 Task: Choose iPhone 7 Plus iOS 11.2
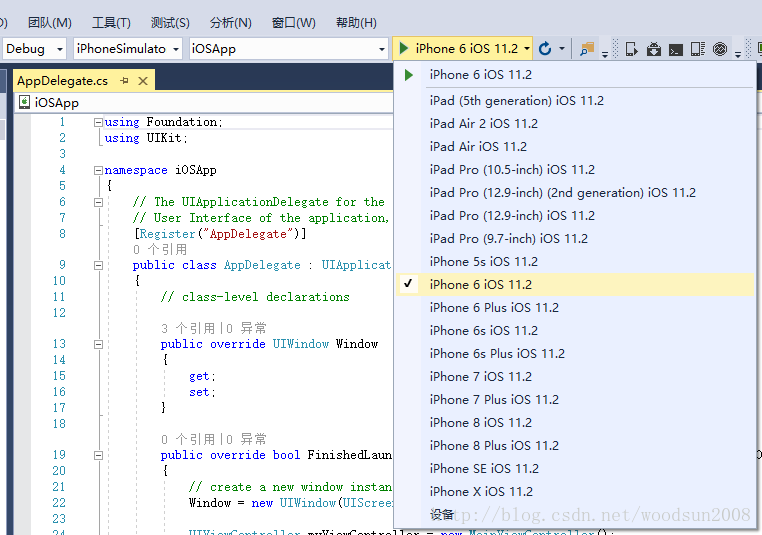(x=575, y=399)
